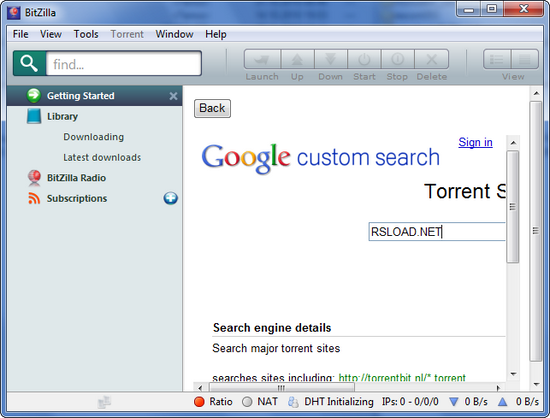Open BitZilla Radio in the sidebar
The height and width of the screenshot is (418, 550).
pyautogui.click(x=76, y=178)
